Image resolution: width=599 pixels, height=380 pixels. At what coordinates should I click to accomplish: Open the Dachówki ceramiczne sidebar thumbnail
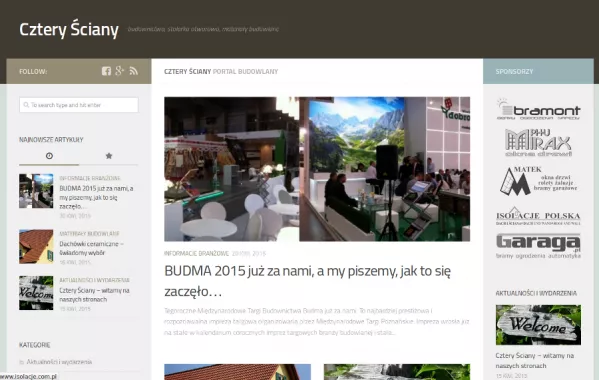(36, 247)
